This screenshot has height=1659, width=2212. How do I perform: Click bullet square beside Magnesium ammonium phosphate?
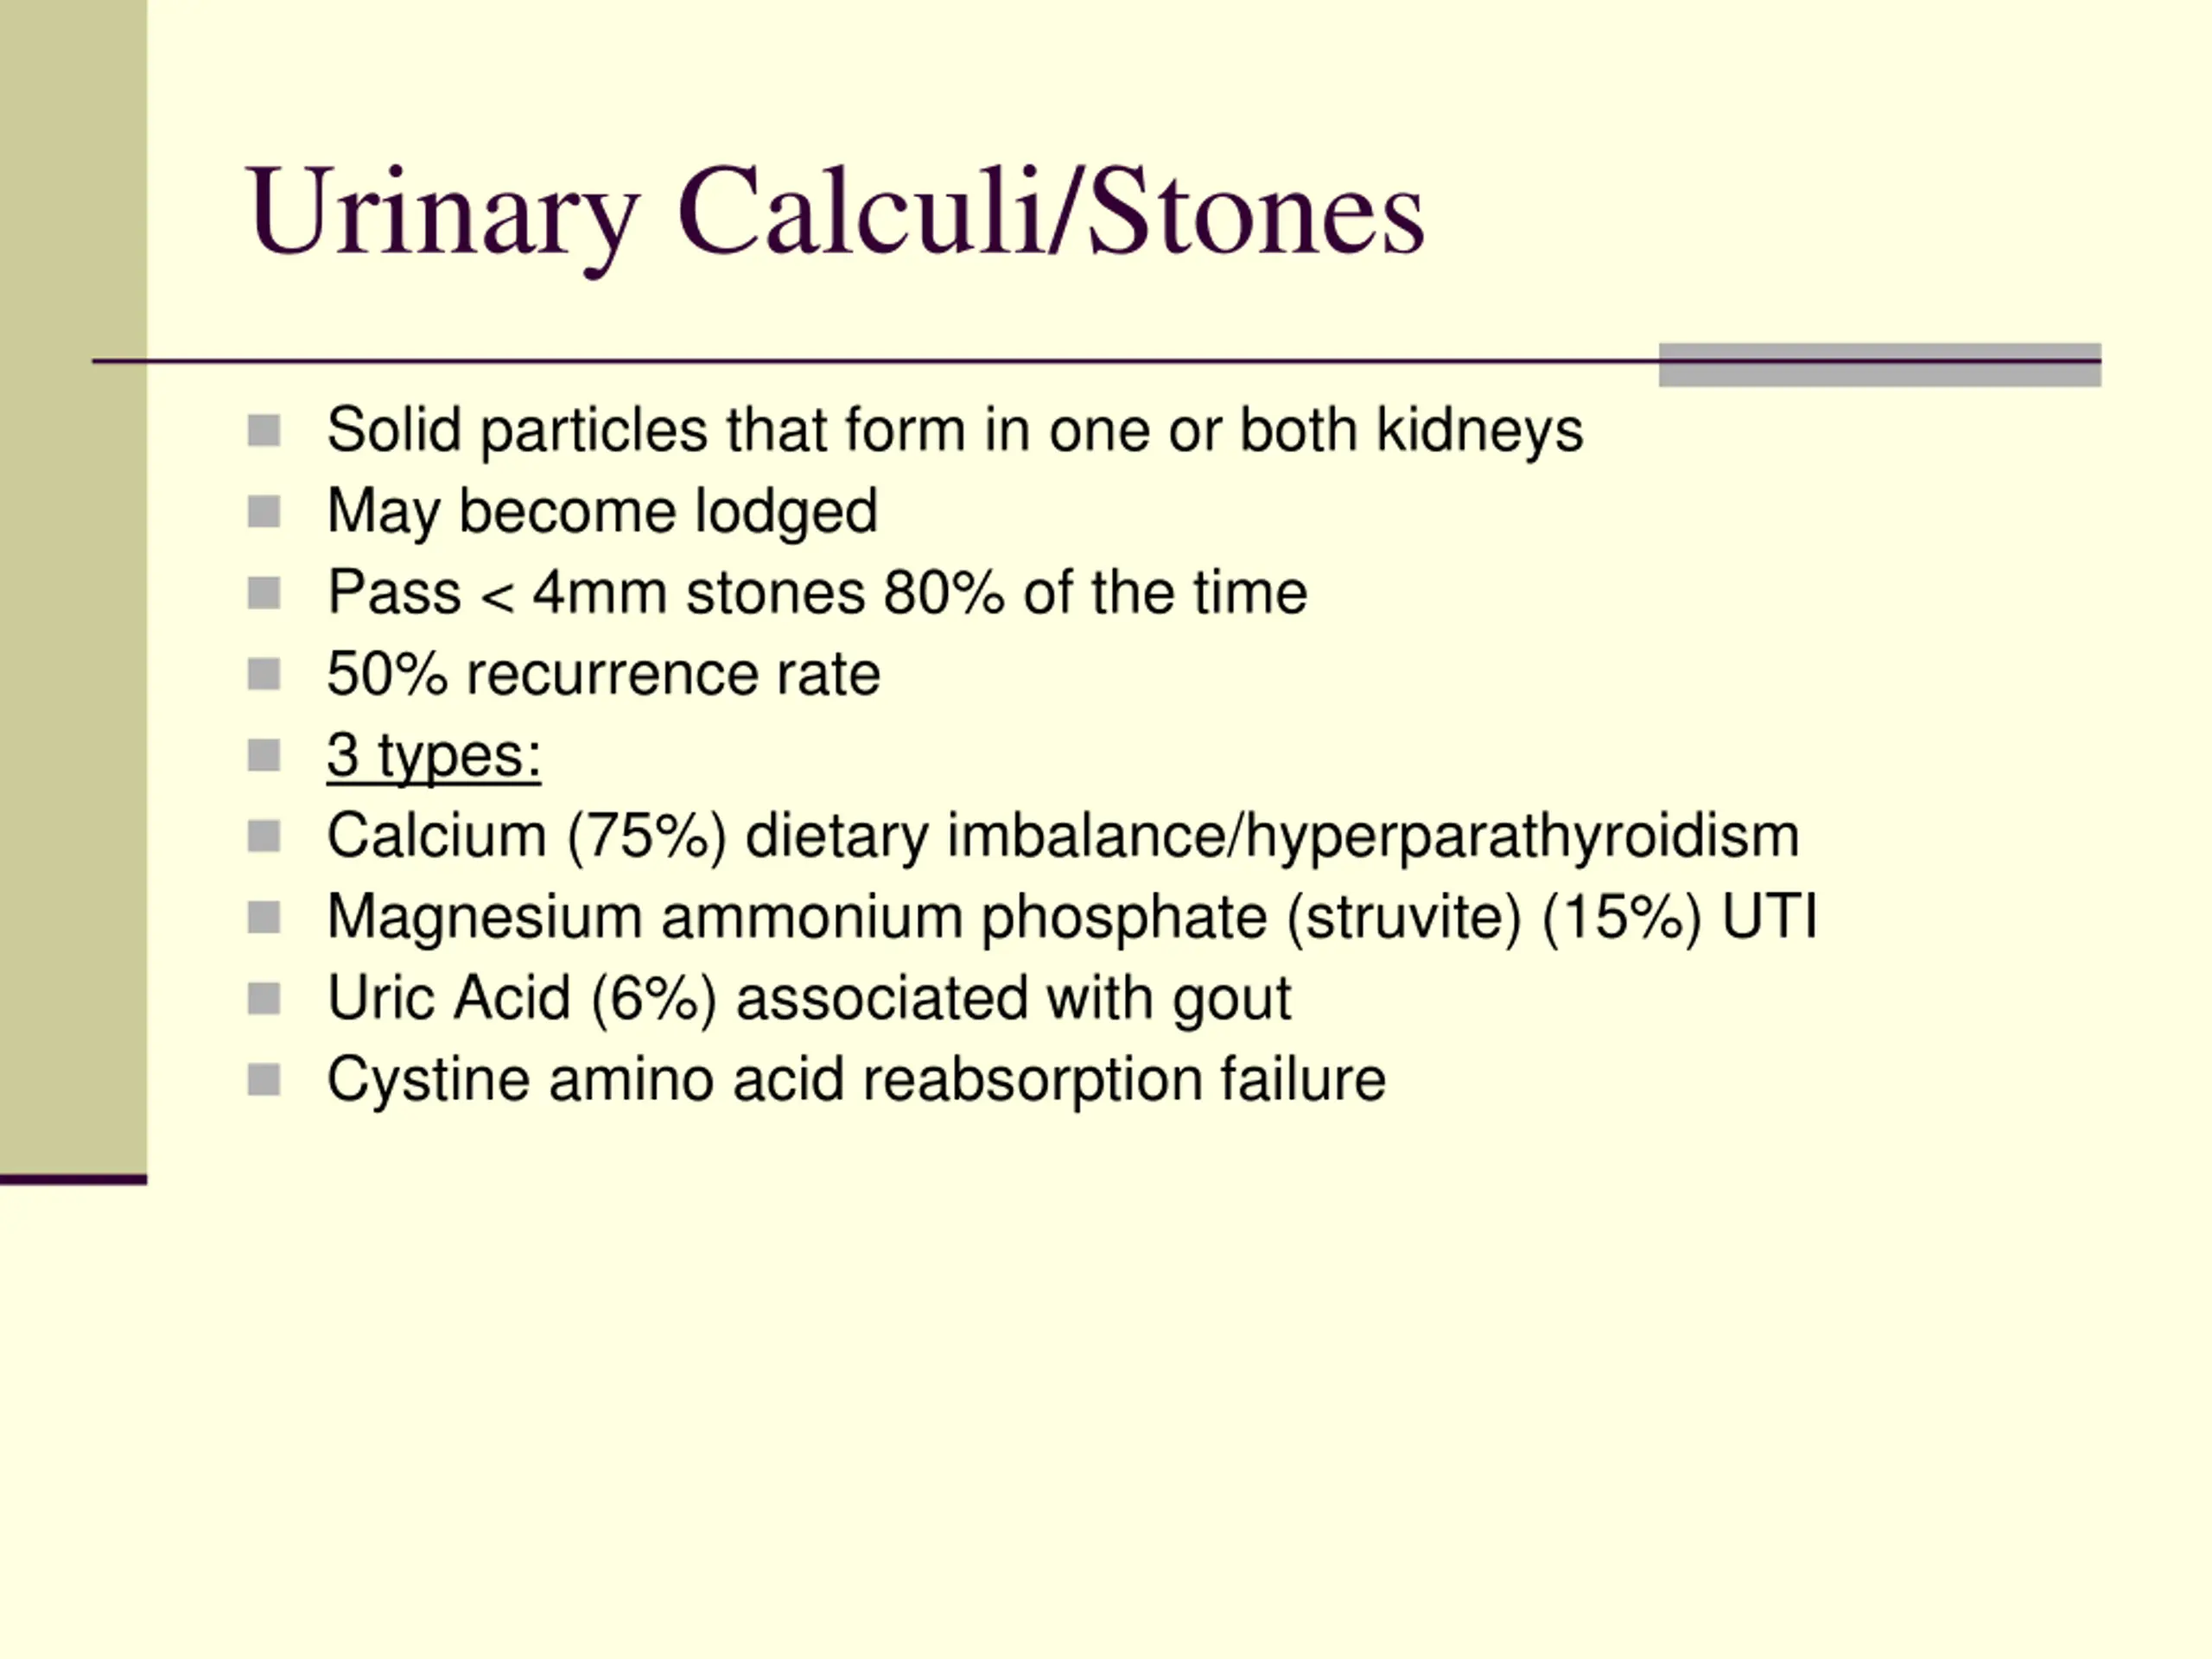[263, 917]
